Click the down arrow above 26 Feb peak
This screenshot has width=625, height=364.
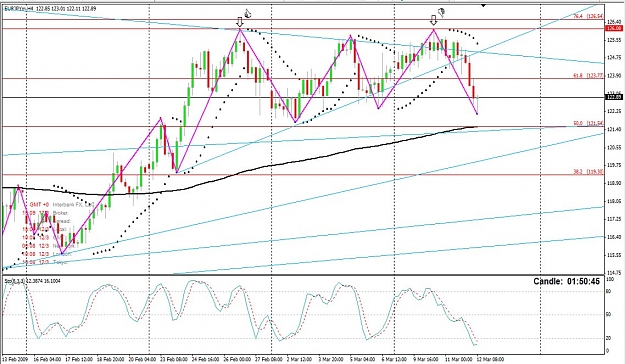tap(240, 22)
